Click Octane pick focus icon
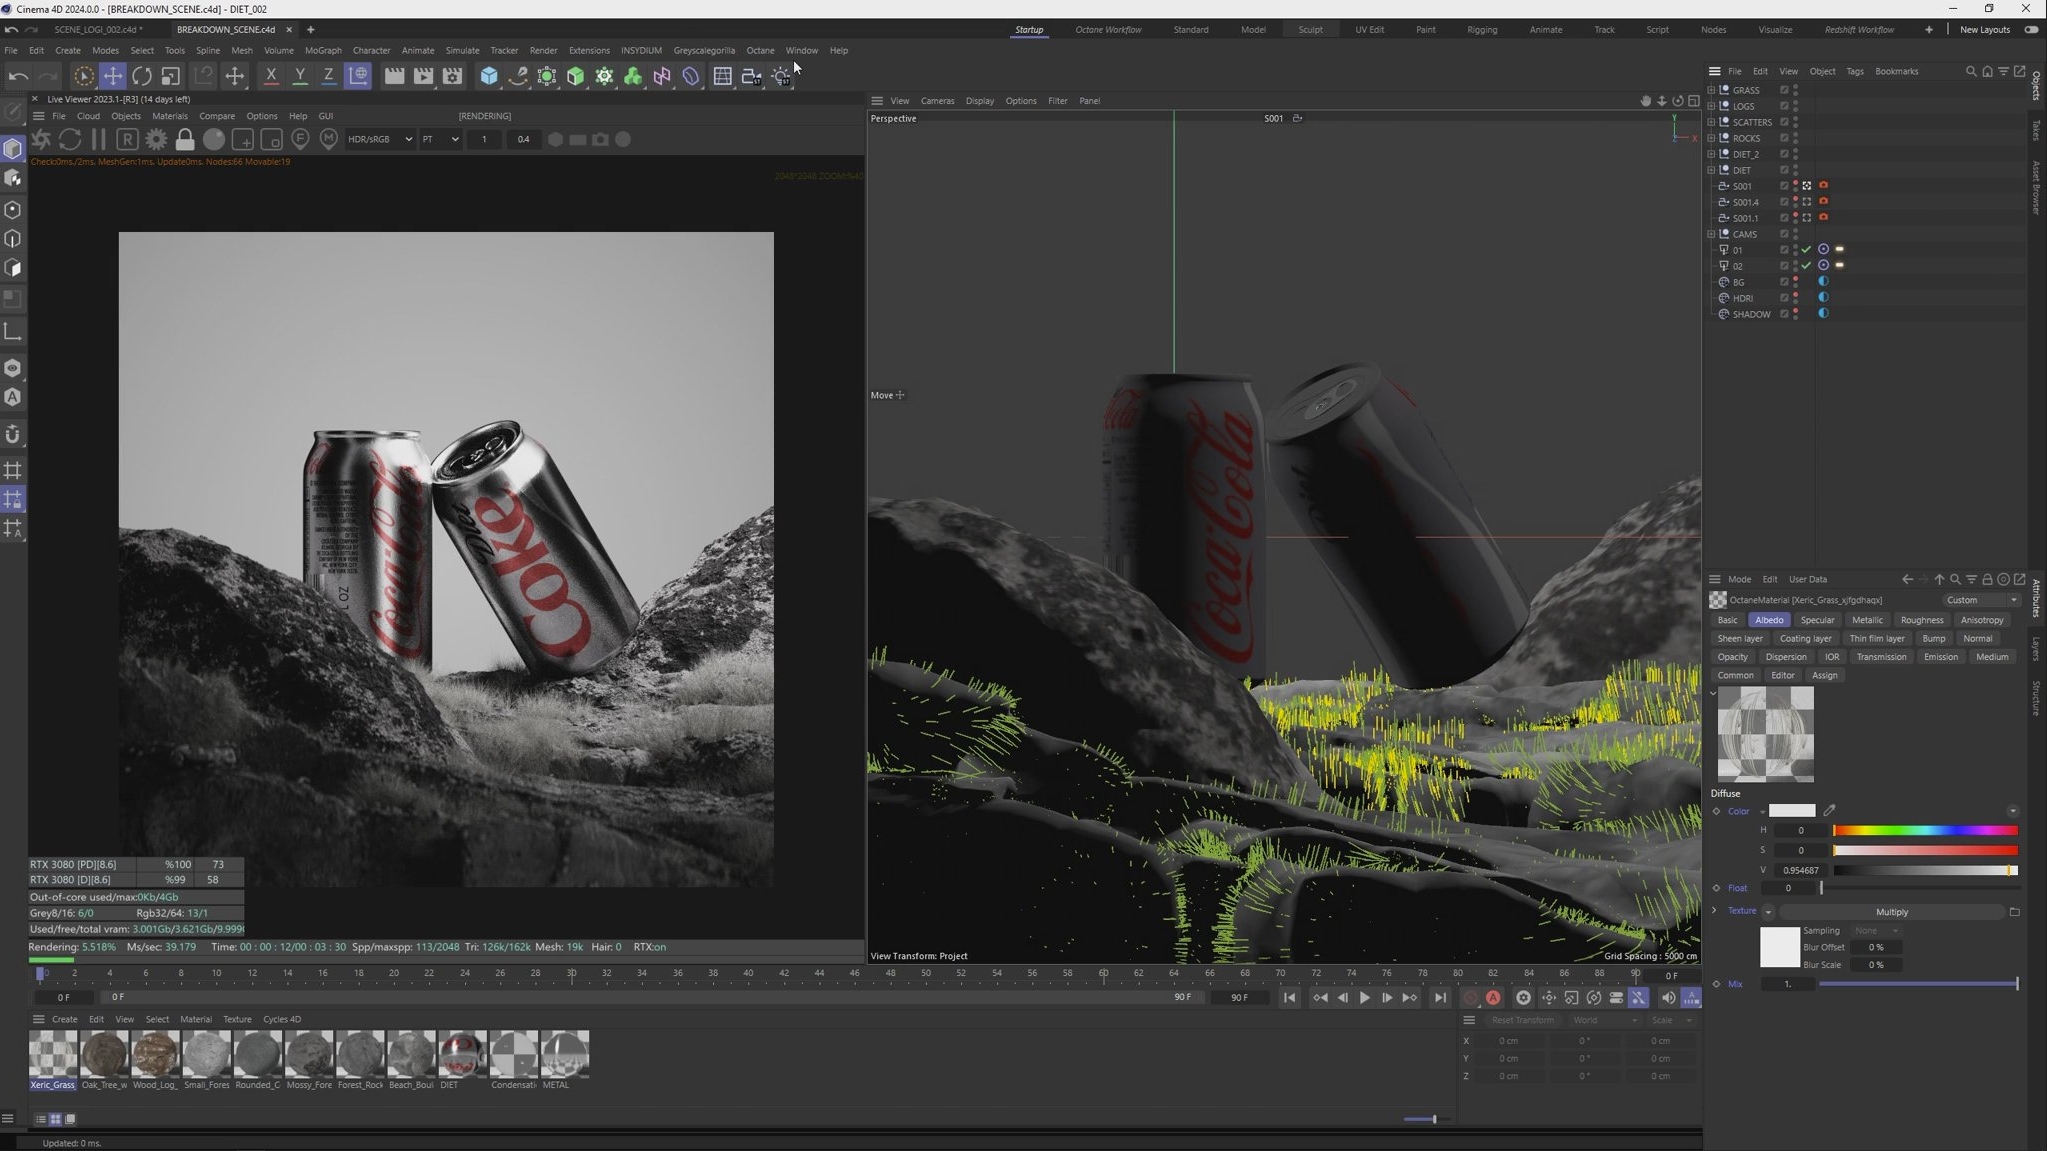 pos(300,139)
